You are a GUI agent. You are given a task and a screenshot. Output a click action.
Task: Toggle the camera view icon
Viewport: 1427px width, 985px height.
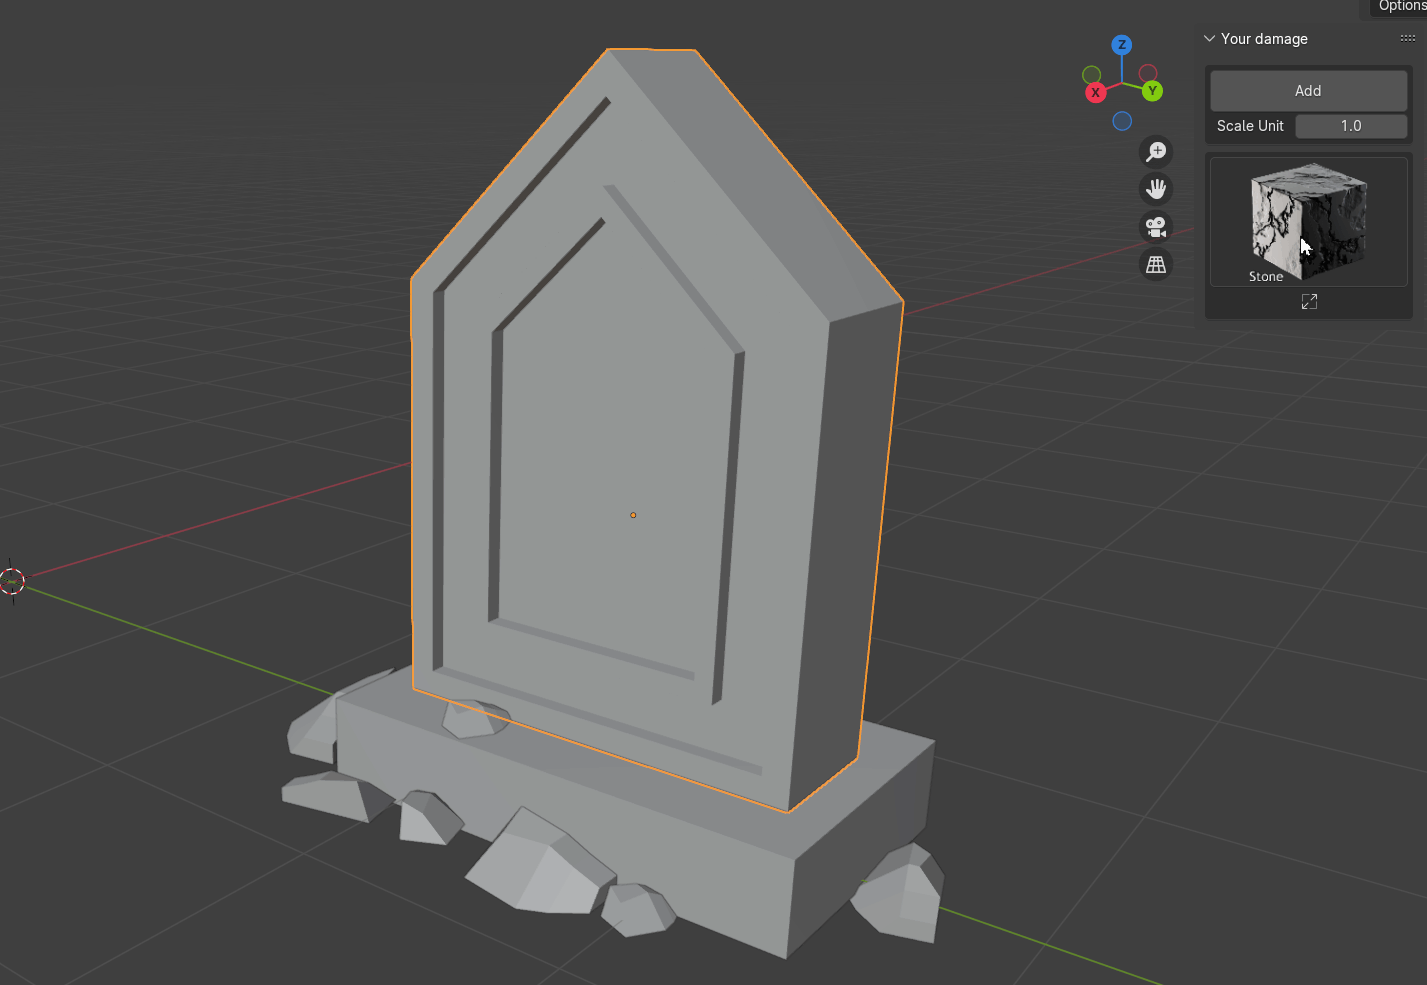pos(1156,227)
